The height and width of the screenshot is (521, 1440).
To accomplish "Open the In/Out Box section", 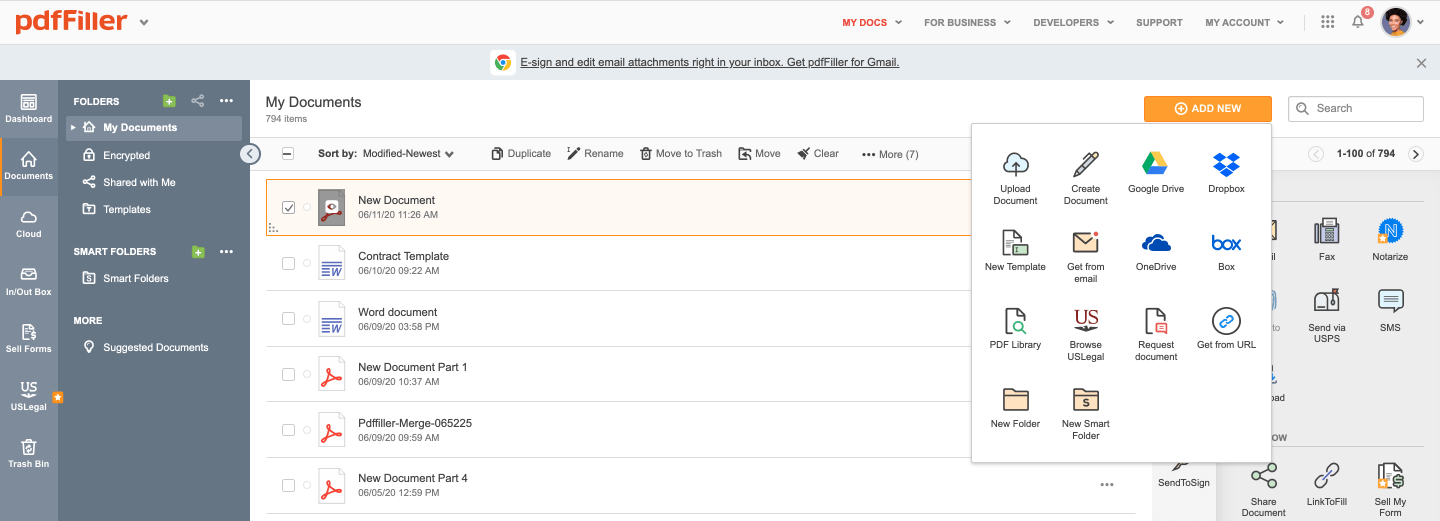I will tap(28, 282).
